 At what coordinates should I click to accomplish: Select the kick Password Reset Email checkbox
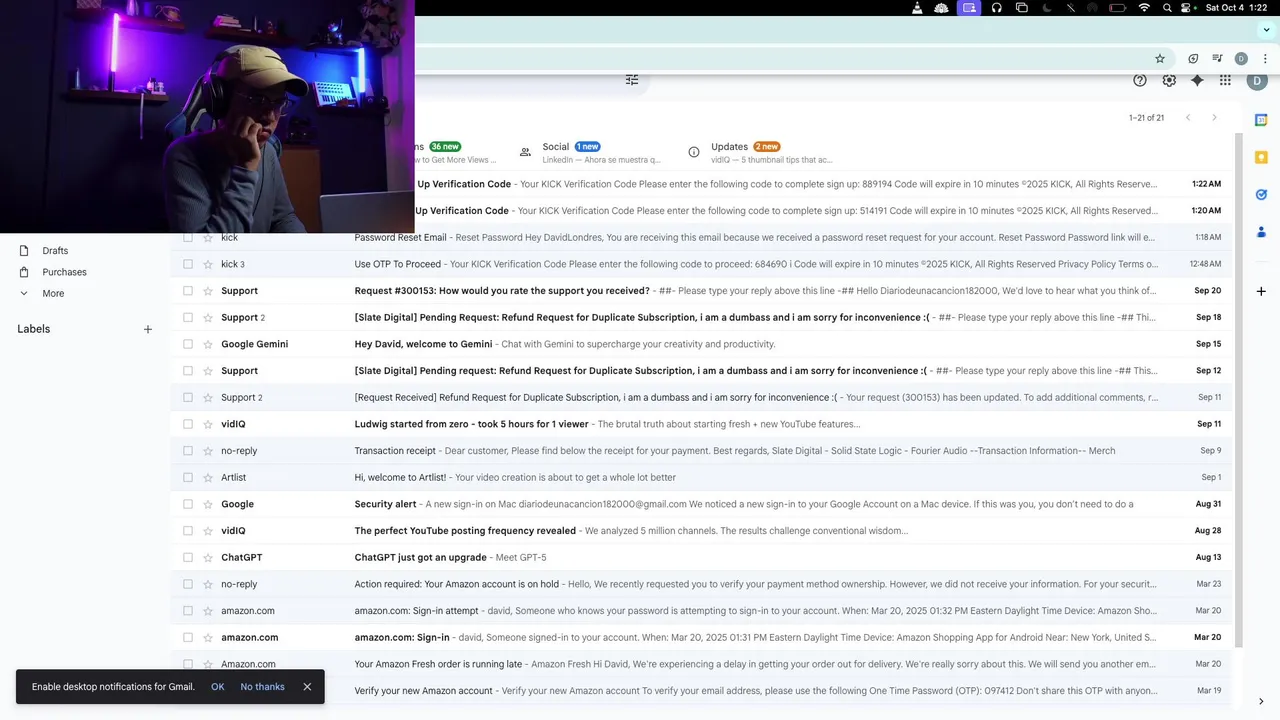(x=188, y=238)
